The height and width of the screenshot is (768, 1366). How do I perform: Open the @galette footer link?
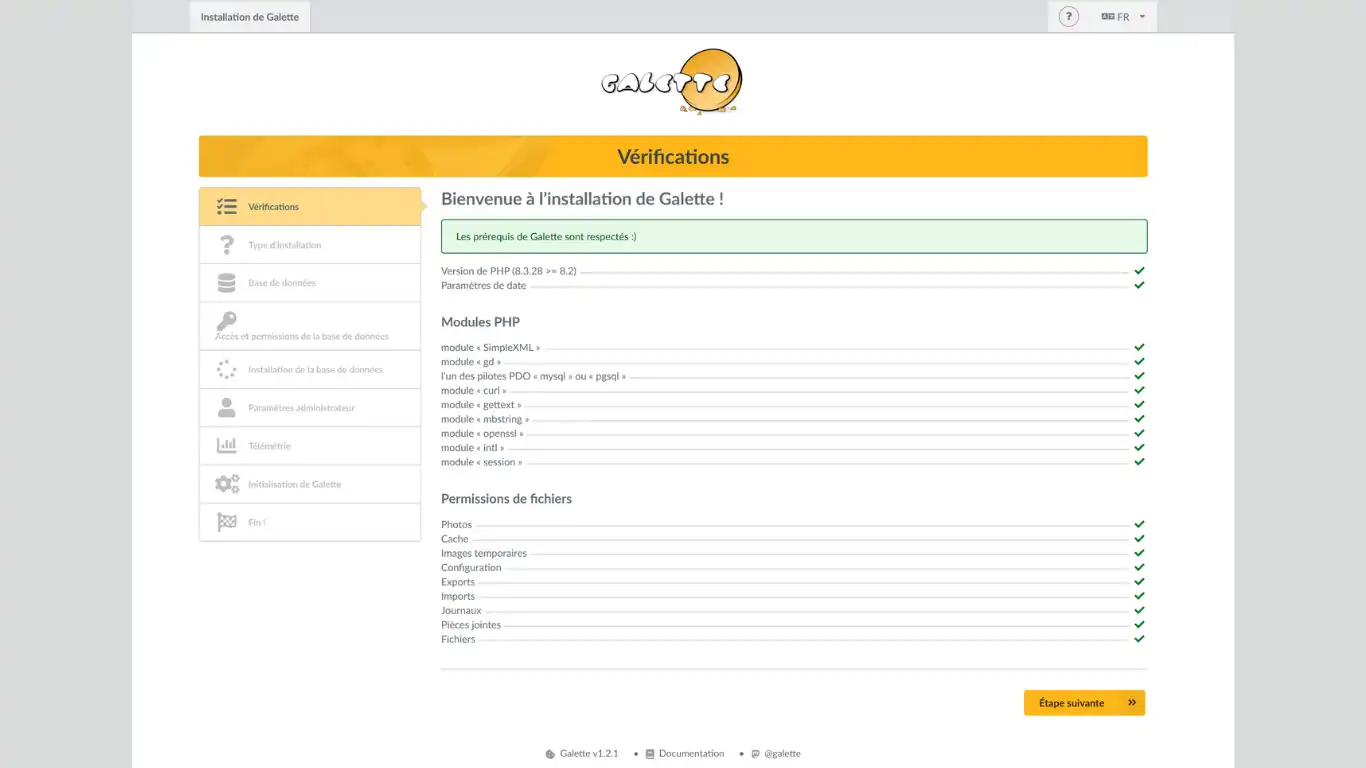[x=776, y=754]
